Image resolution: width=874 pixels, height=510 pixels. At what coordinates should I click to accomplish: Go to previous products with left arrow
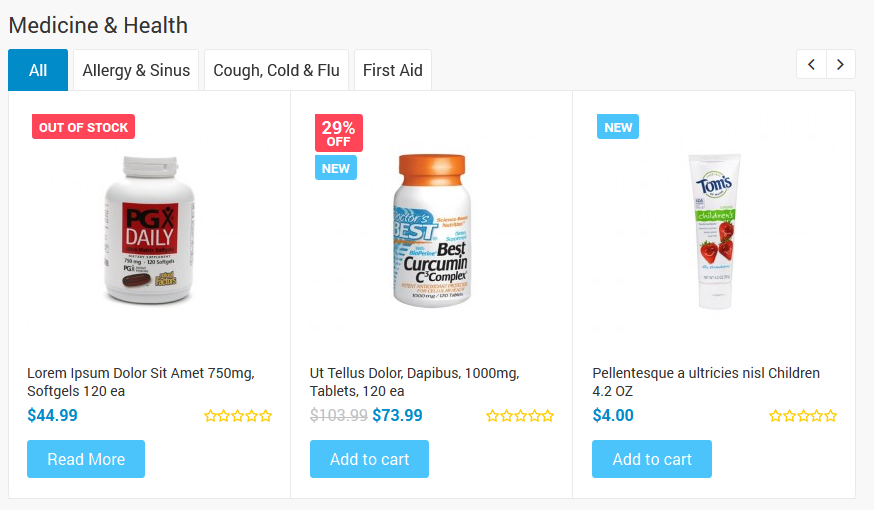(811, 64)
